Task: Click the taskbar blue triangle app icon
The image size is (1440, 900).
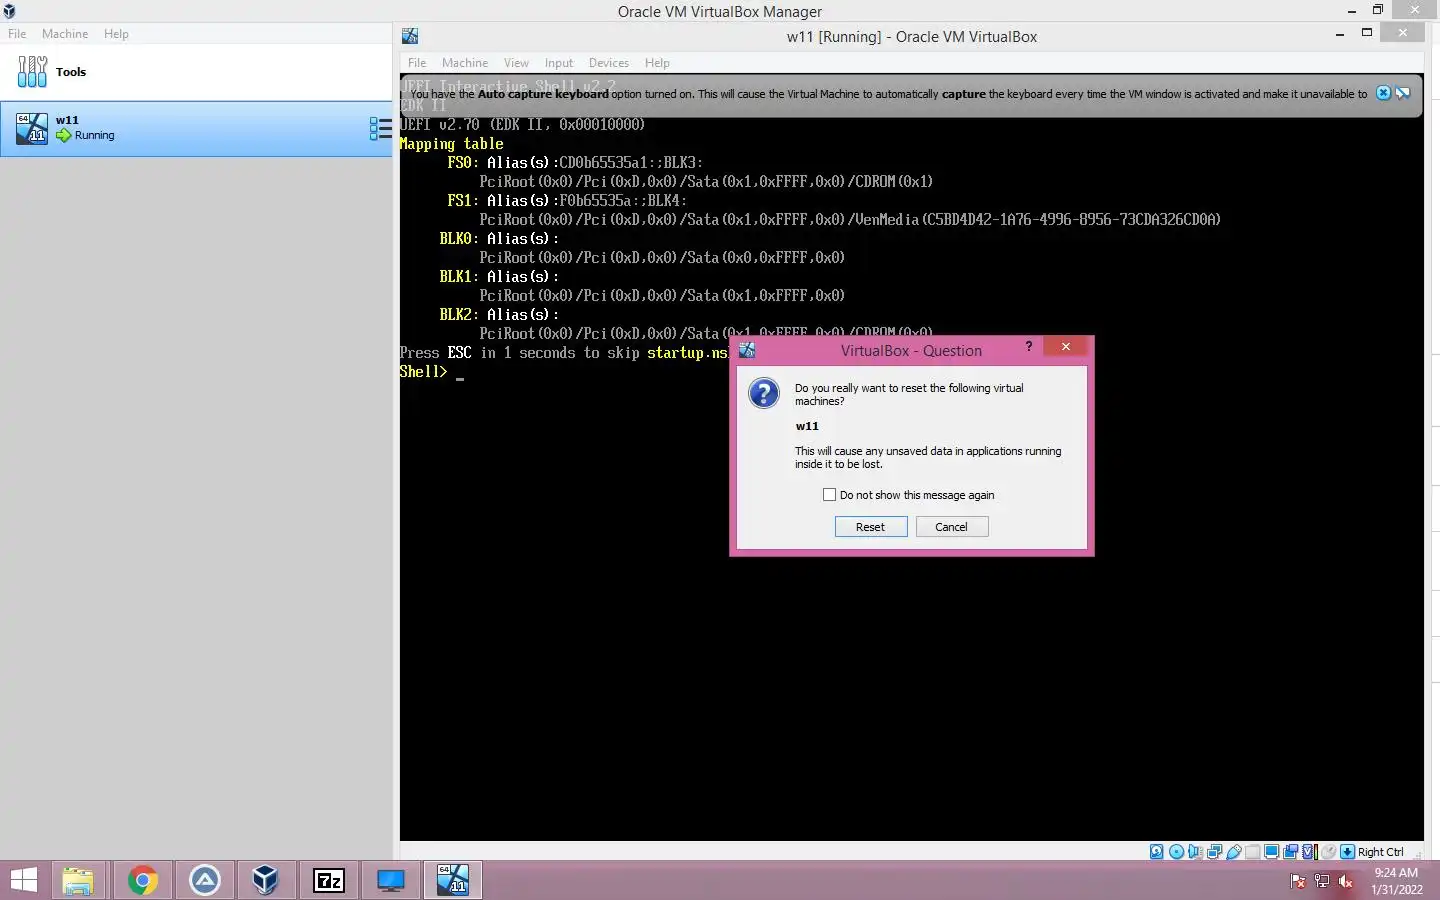Action: 205,881
